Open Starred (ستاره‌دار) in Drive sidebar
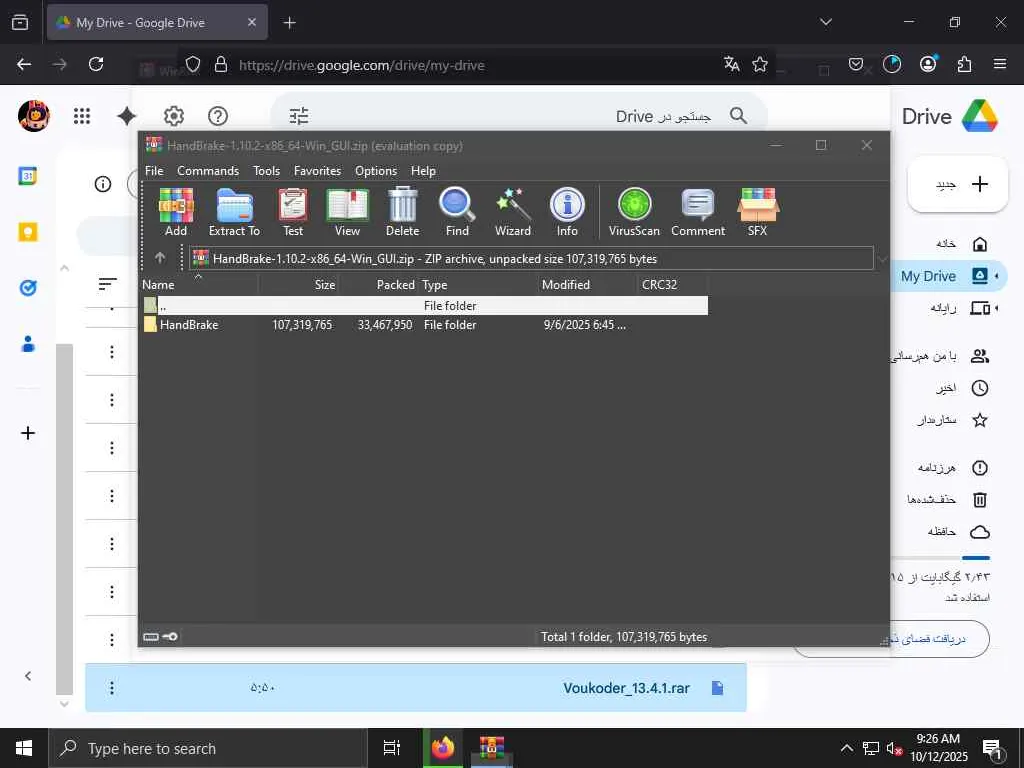Screen dimensions: 1024x768 (x=952, y=420)
